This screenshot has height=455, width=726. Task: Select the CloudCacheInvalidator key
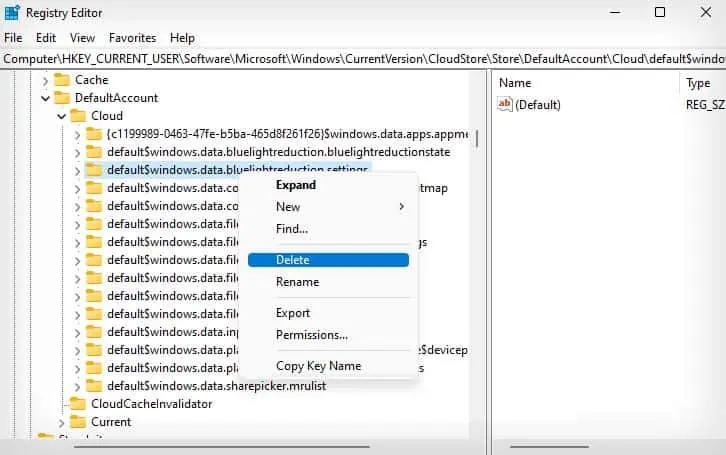(x=151, y=404)
